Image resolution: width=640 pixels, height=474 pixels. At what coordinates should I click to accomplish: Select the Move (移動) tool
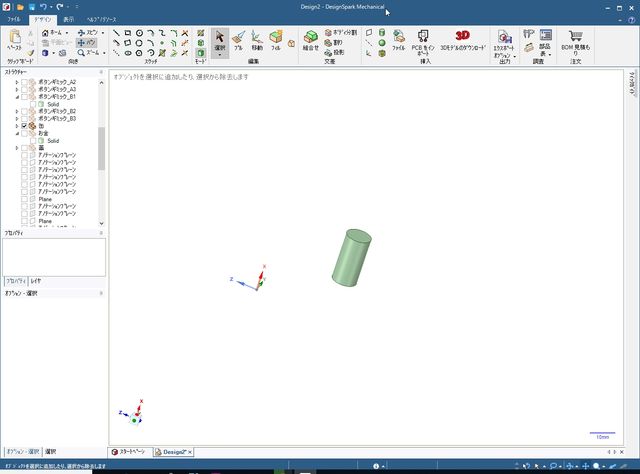pos(257,40)
